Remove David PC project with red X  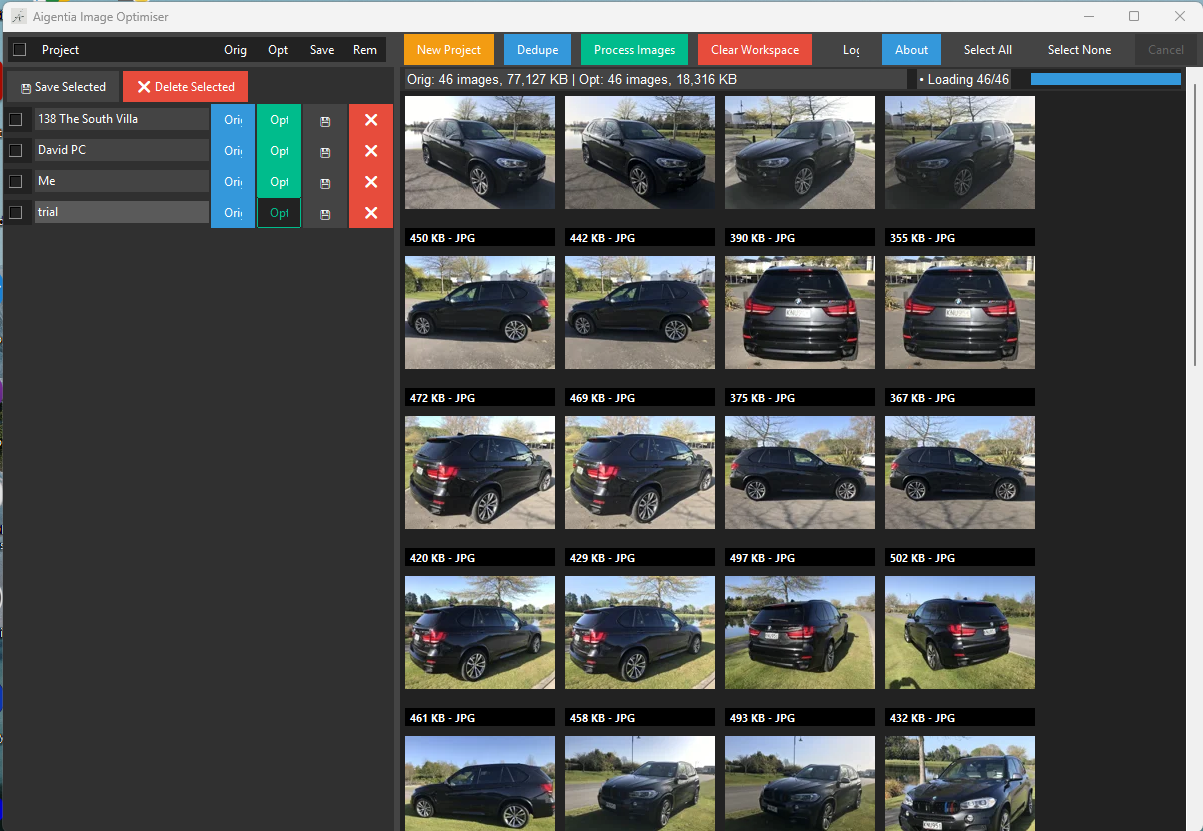(371, 151)
